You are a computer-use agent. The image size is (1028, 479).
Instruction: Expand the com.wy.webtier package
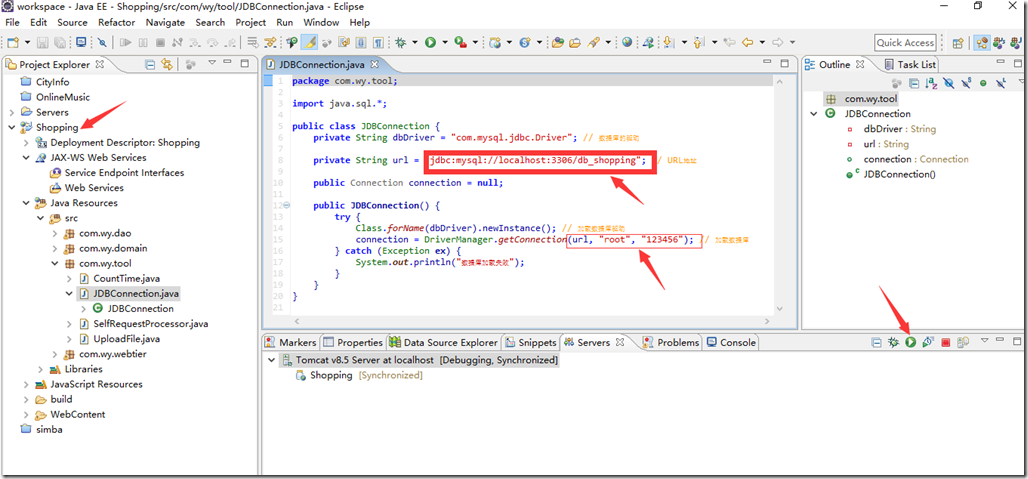pos(55,354)
